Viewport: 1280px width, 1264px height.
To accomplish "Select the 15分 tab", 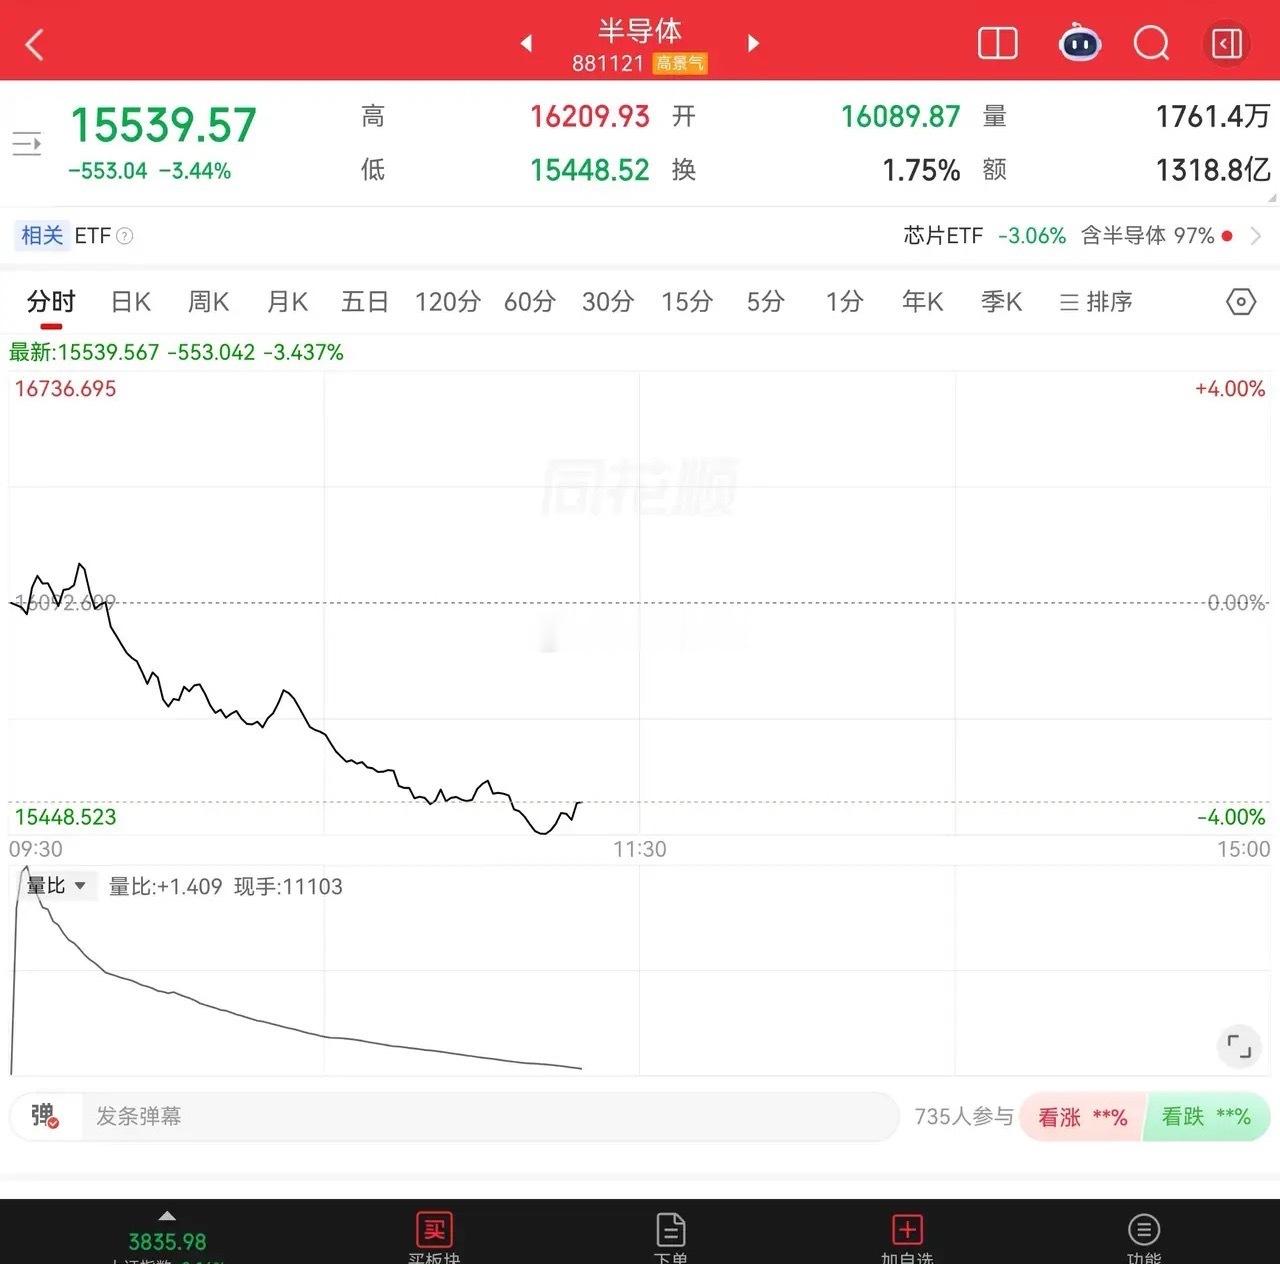I will (x=687, y=302).
